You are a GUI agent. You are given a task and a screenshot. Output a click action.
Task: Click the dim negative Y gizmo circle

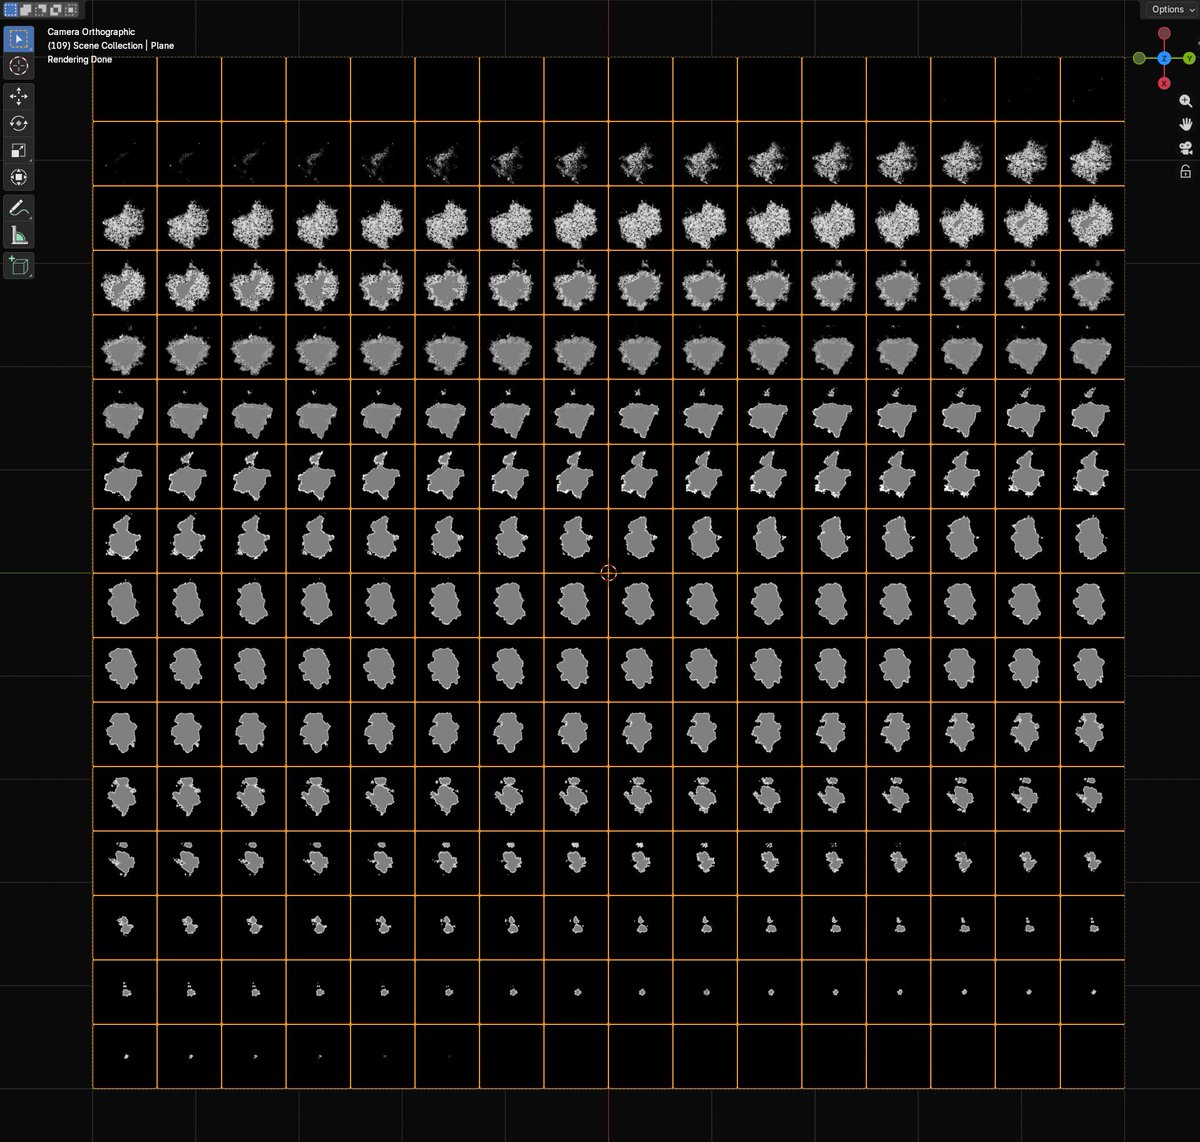pyautogui.click(x=1139, y=59)
